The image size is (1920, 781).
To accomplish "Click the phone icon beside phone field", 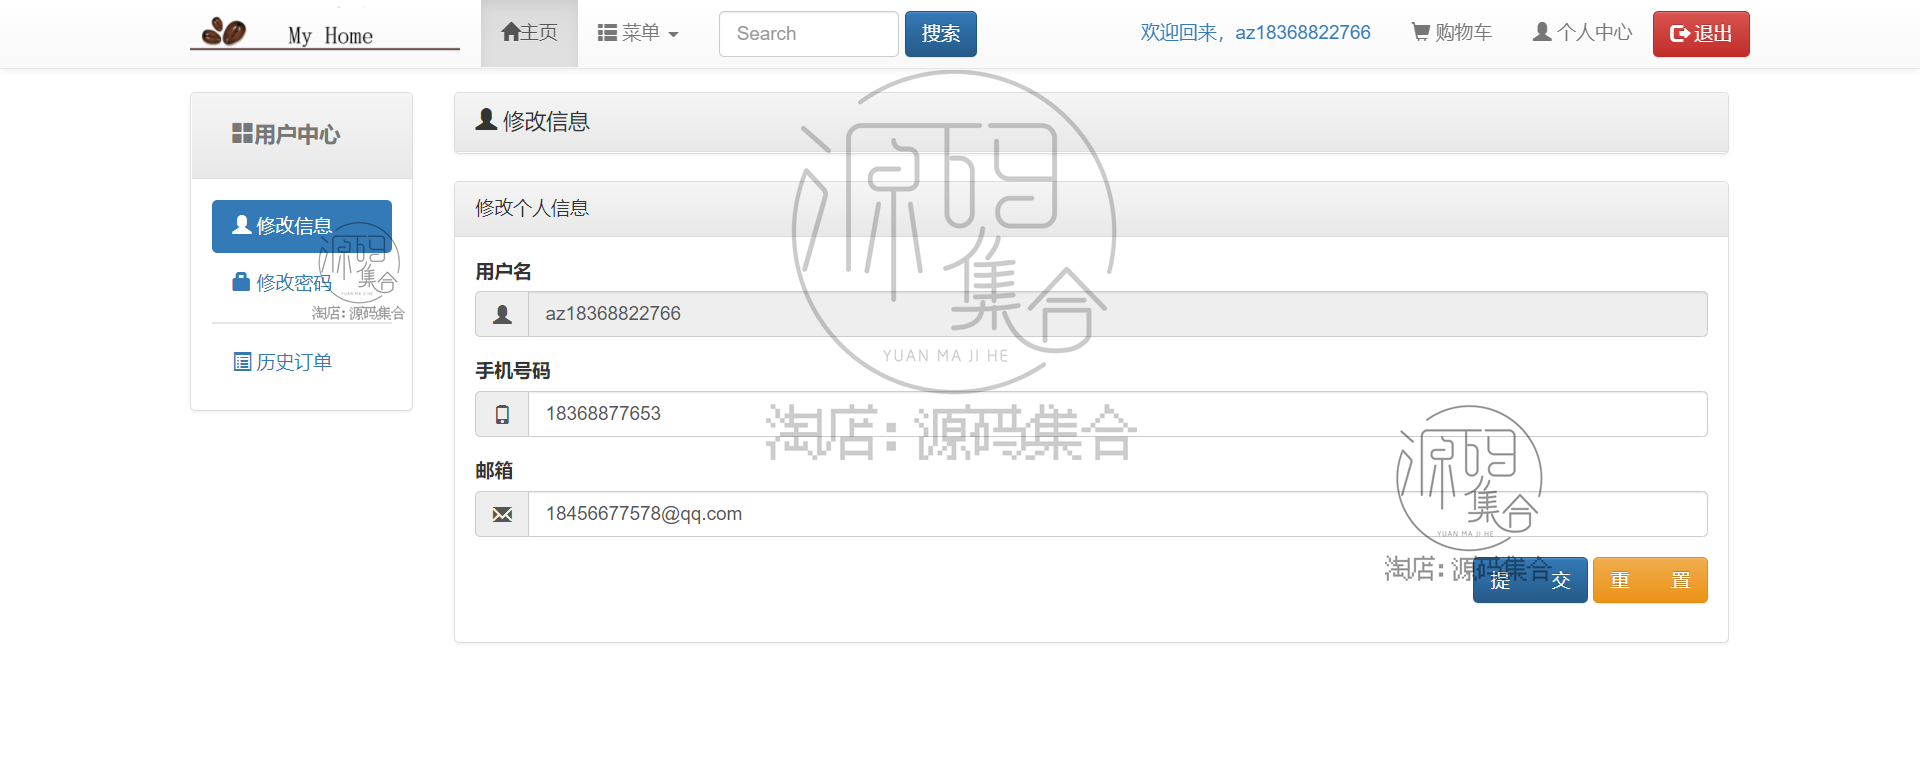I will [x=502, y=414].
